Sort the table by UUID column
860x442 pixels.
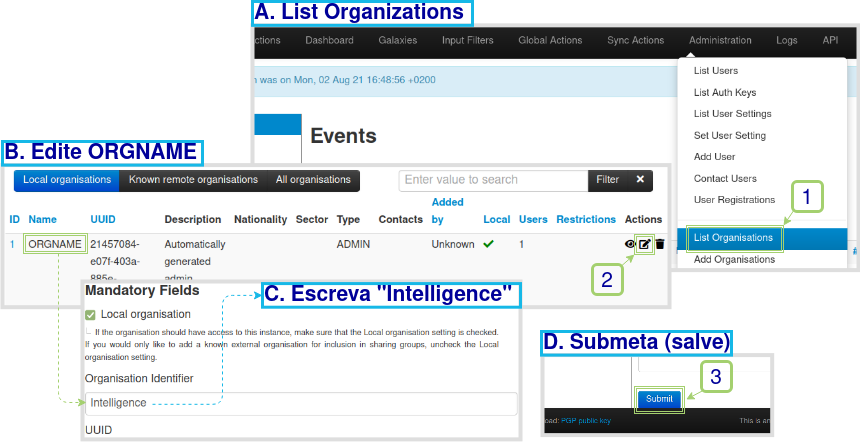click(x=103, y=219)
